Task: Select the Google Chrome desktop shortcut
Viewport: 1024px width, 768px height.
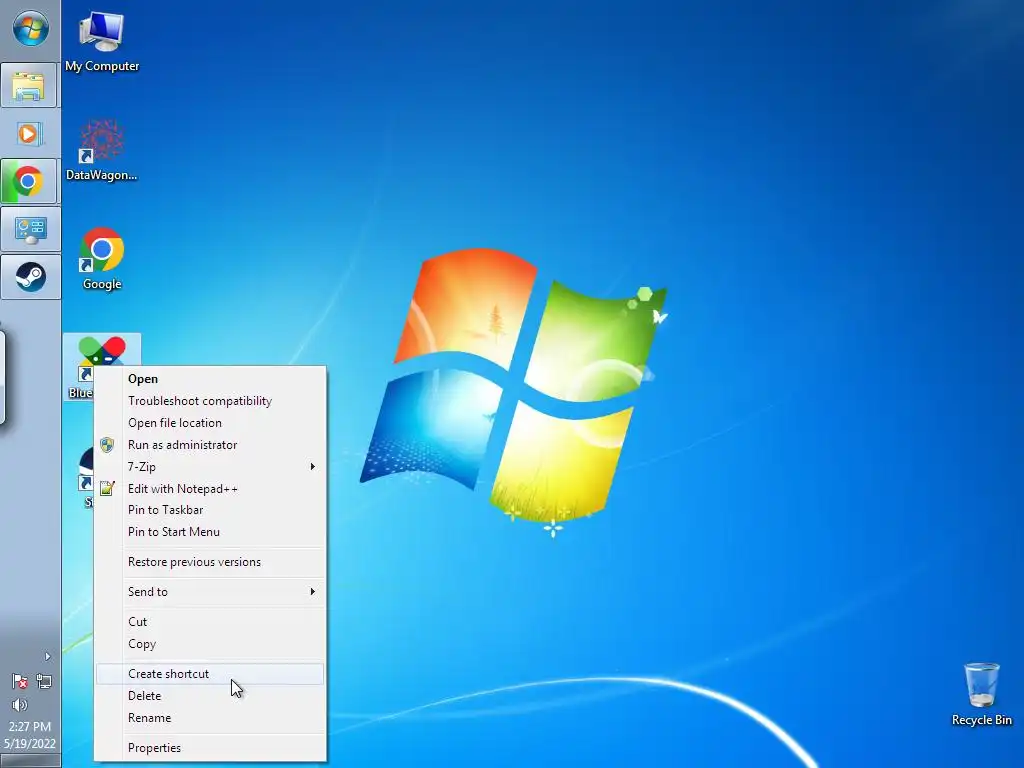Action: [102, 259]
